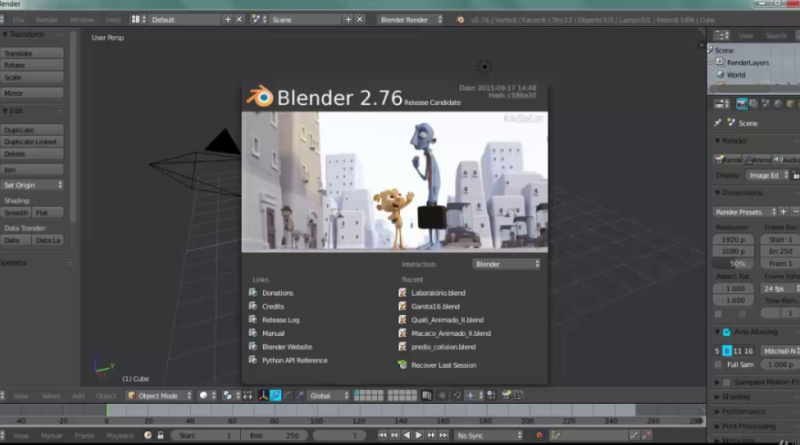Choose 16 anti-aliasing samples
Screen dimensions: 800x445
point(748,351)
